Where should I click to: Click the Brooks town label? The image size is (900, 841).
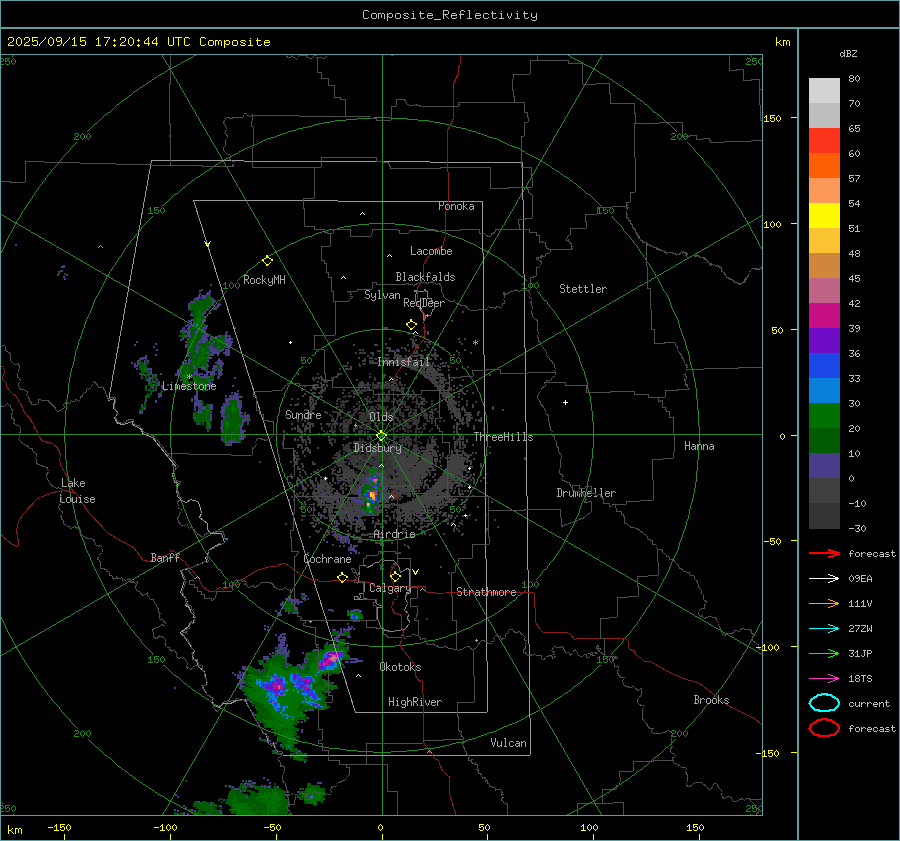tap(711, 700)
